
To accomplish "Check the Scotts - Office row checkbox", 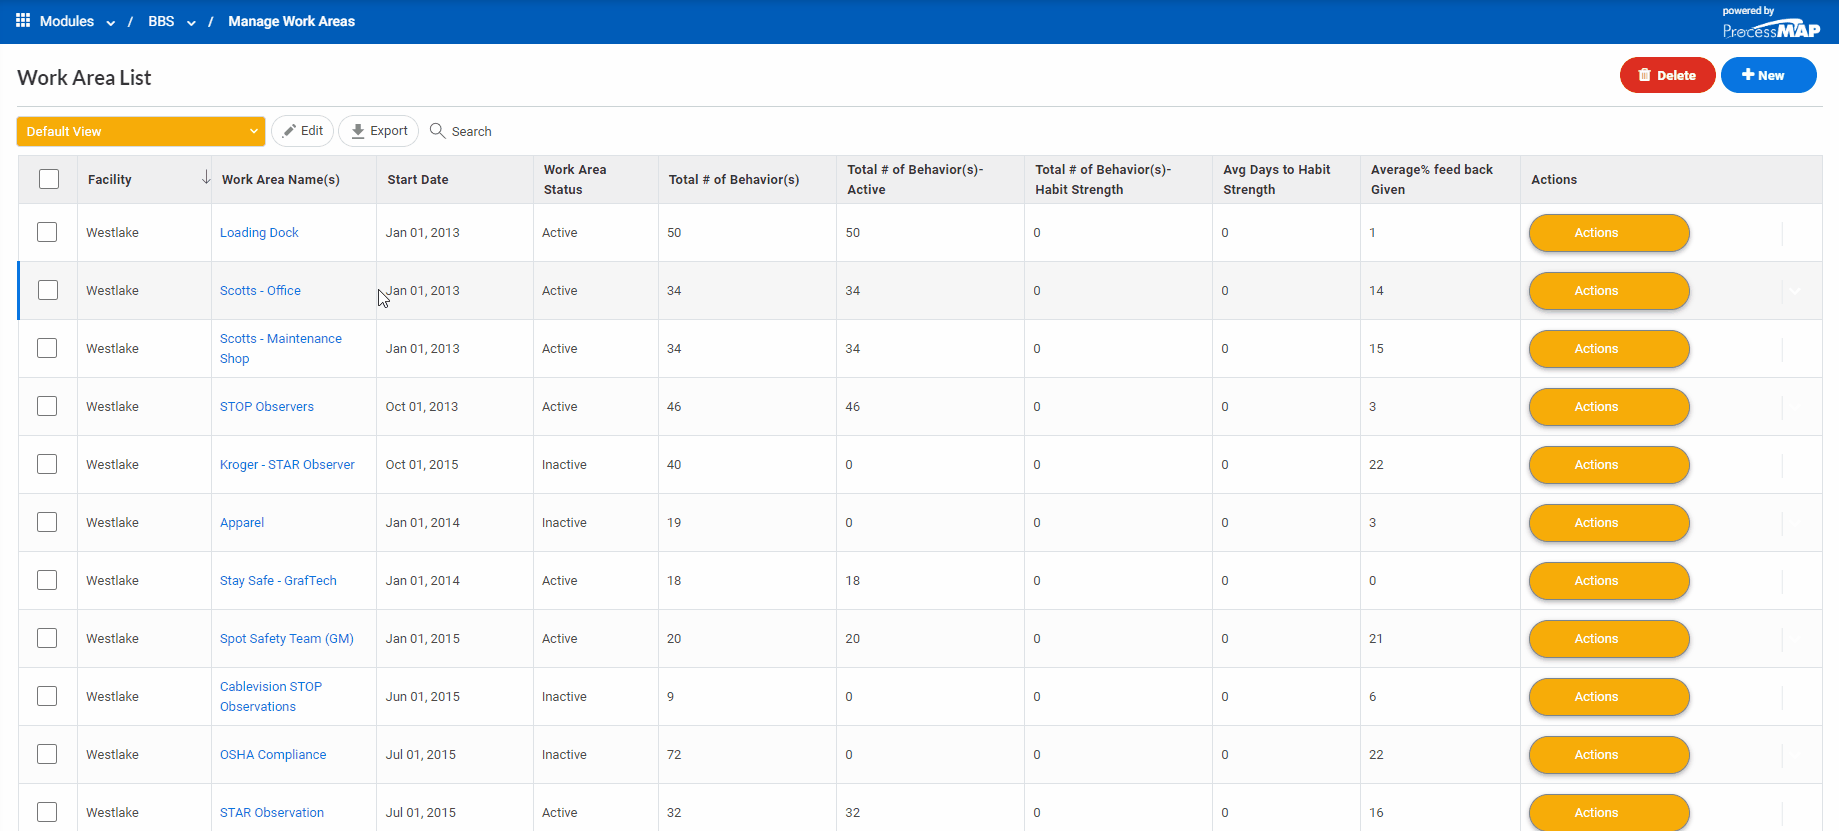I will click(x=47, y=290).
